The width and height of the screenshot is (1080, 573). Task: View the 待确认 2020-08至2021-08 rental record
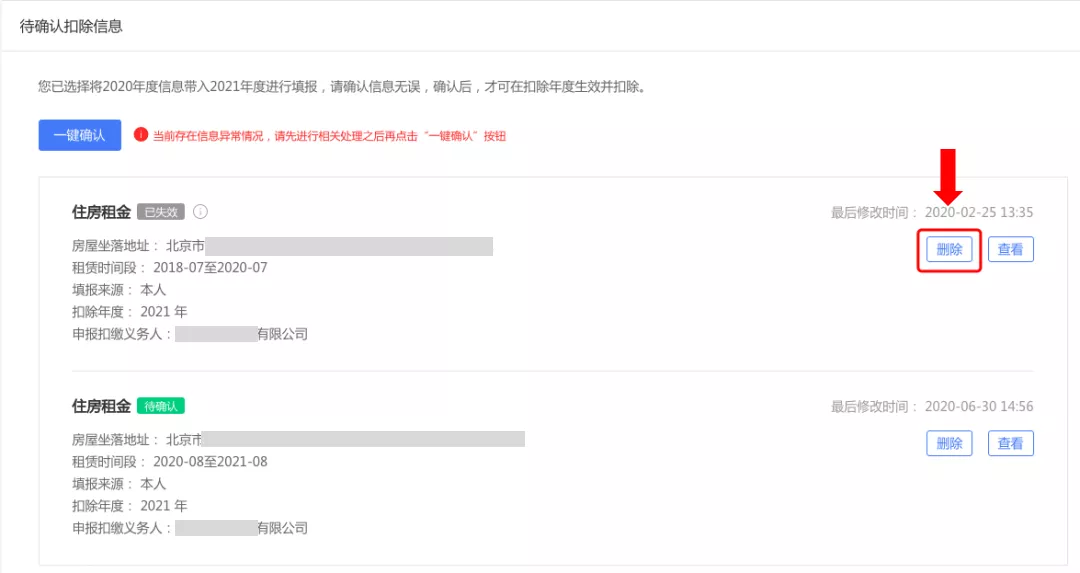coord(1010,444)
